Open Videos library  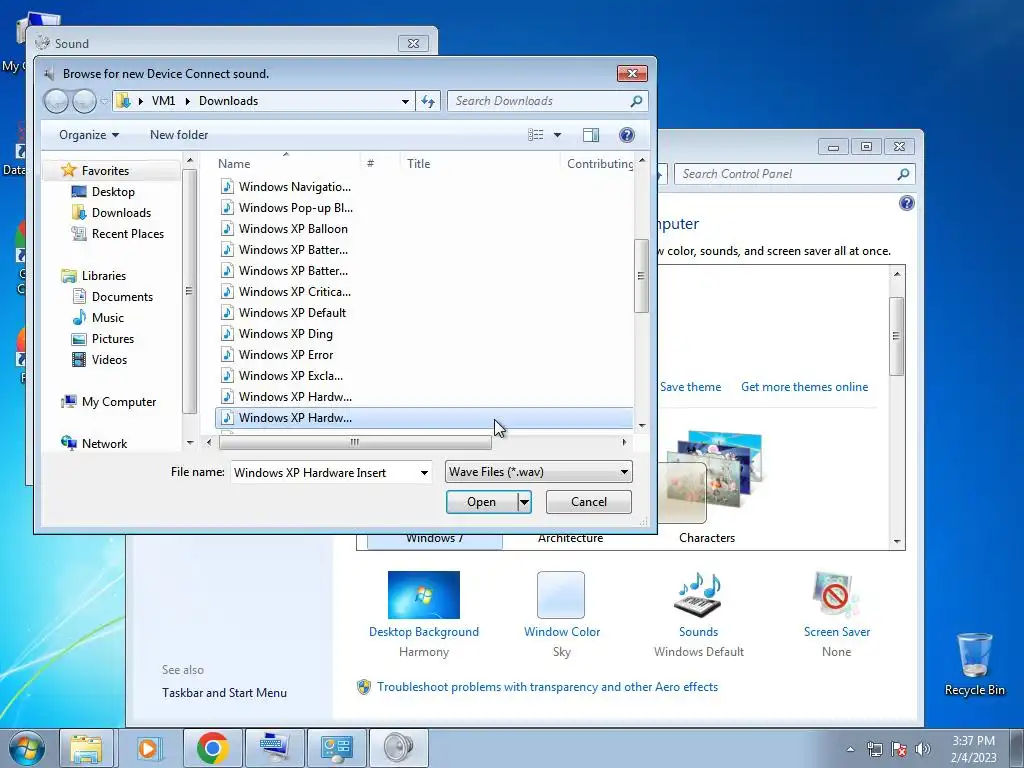109,360
